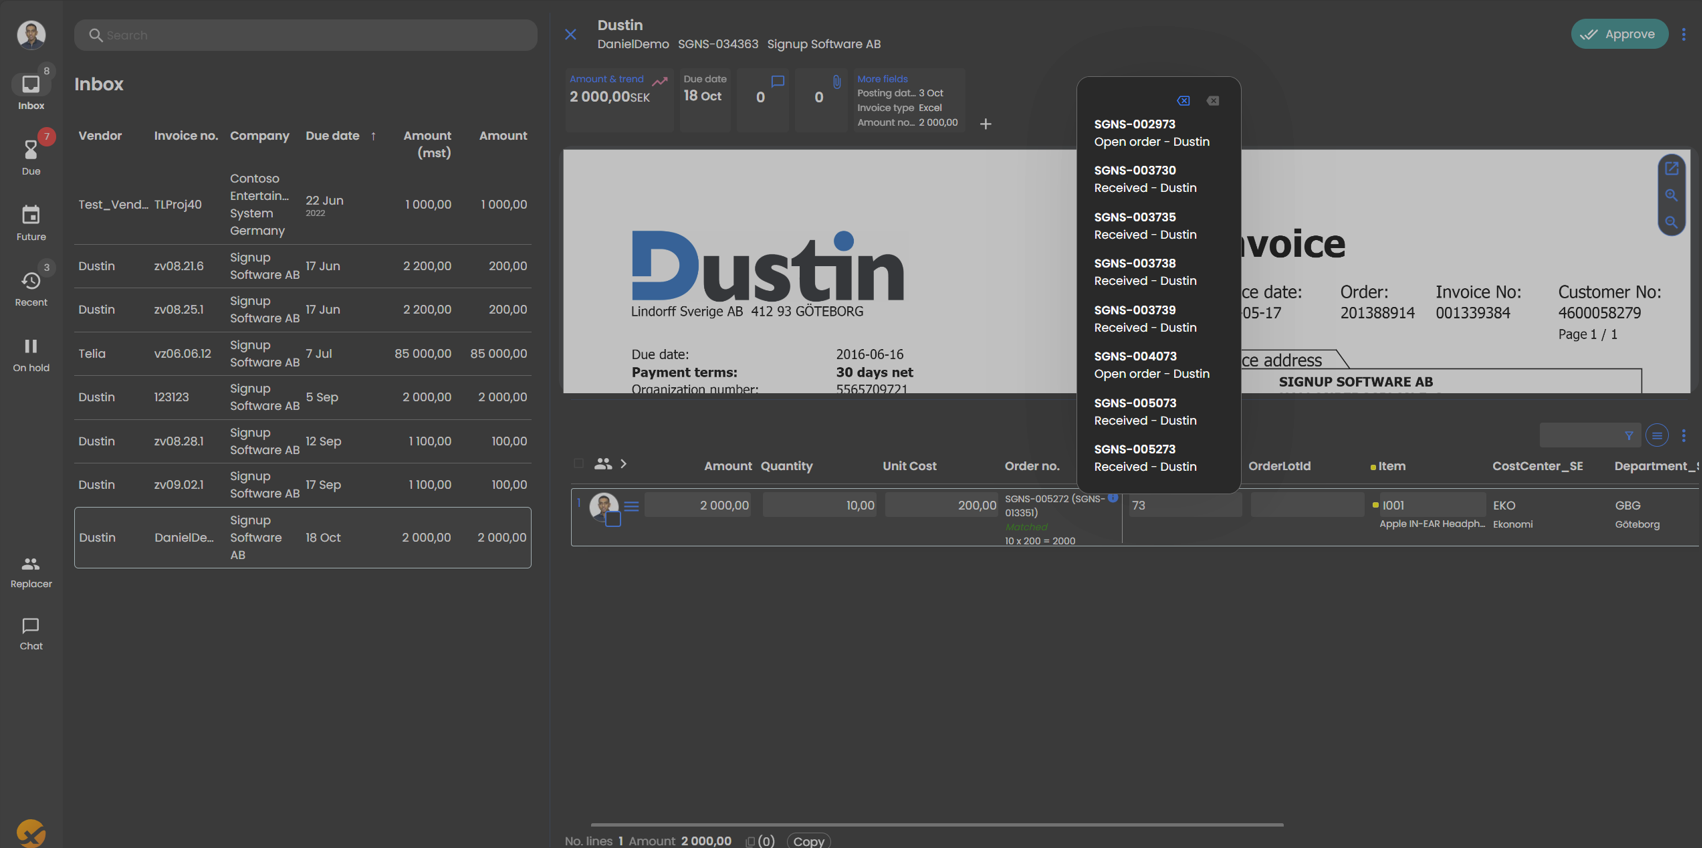
Task: Toggle the selection box on line 1 avatar
Action: [x=613, y=519]
